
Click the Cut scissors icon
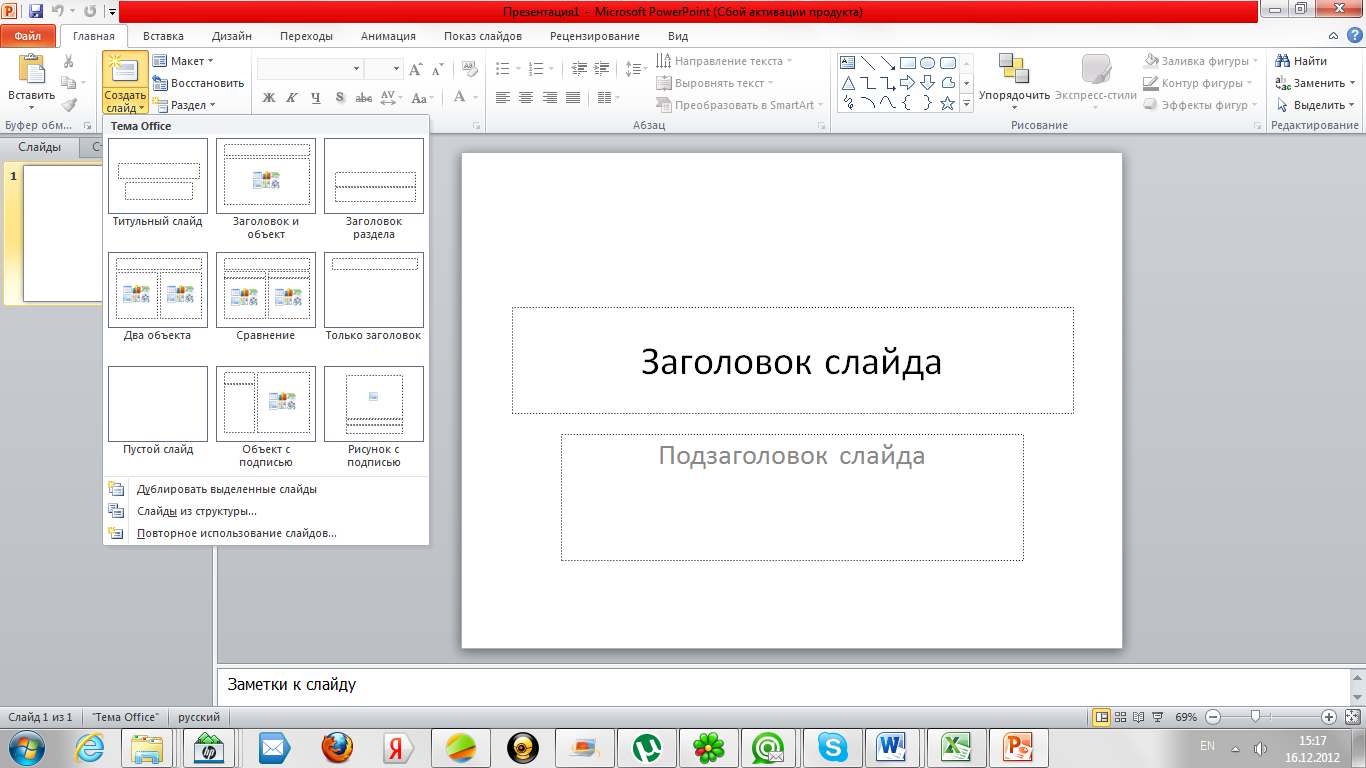[x=68, y=61]
